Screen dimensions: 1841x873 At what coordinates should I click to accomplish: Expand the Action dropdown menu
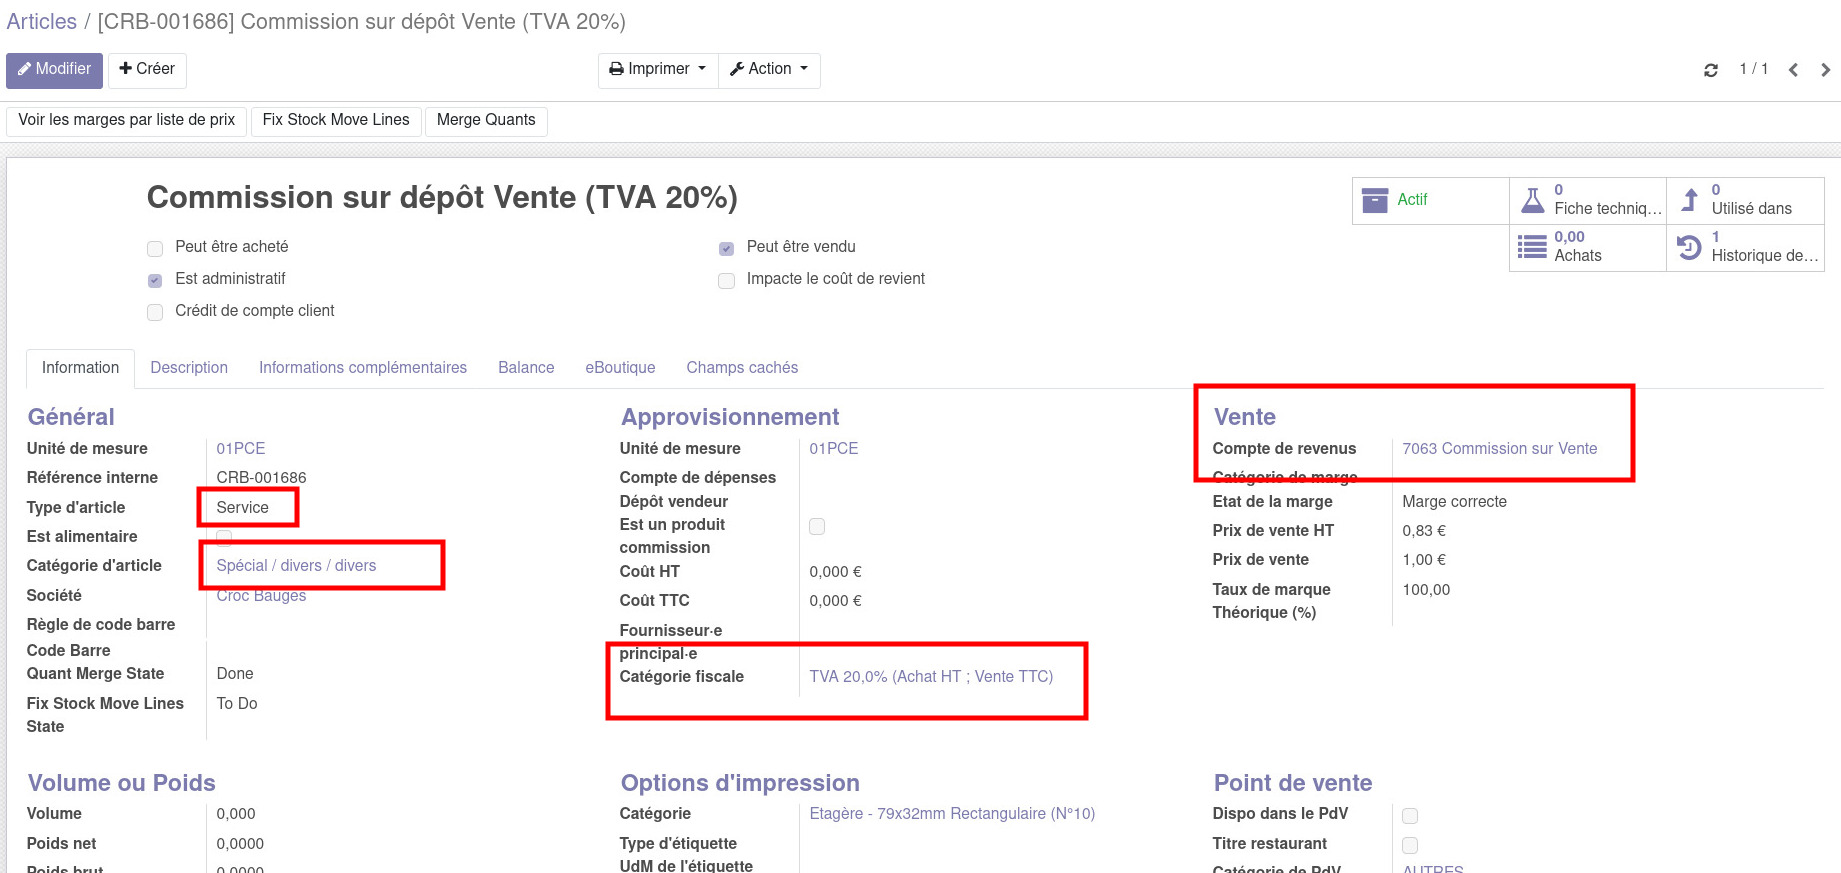pyautogui.click(x=769, y=70)
